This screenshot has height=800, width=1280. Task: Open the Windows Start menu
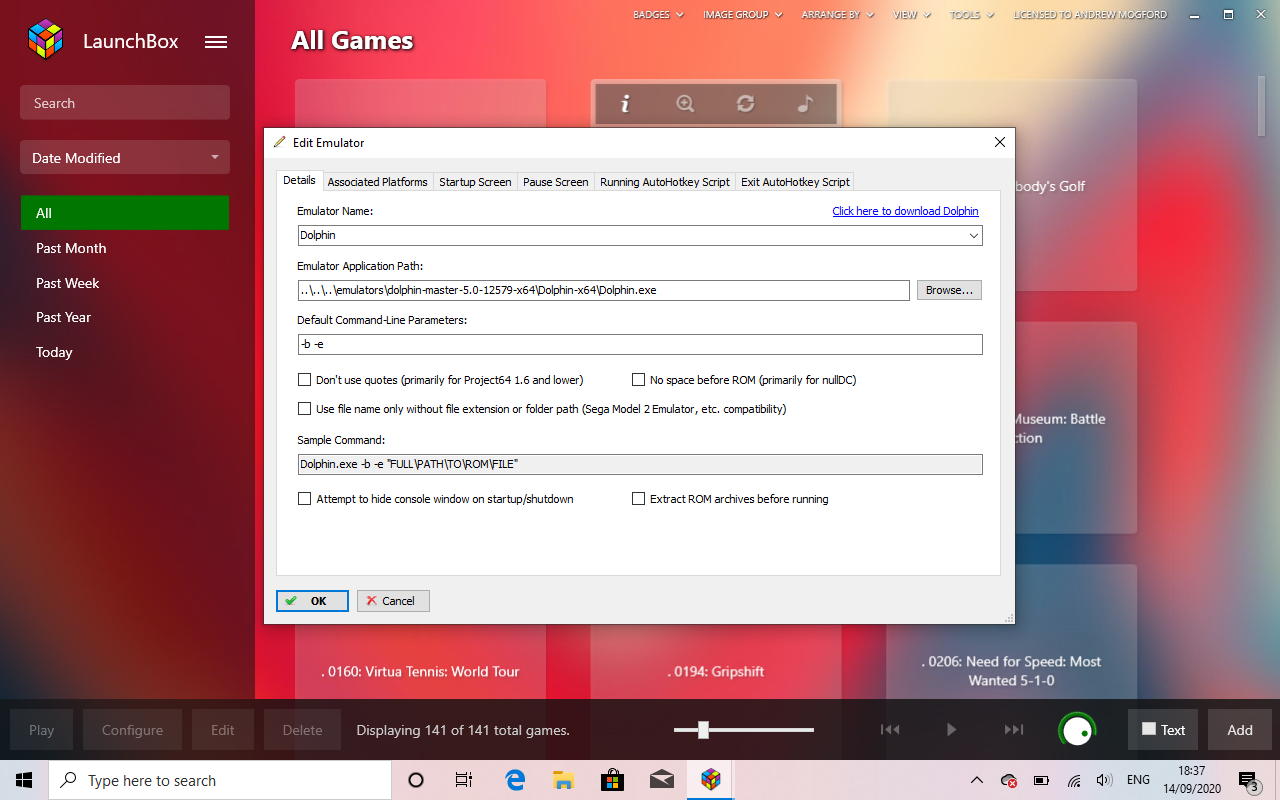(x=24, y=780)
